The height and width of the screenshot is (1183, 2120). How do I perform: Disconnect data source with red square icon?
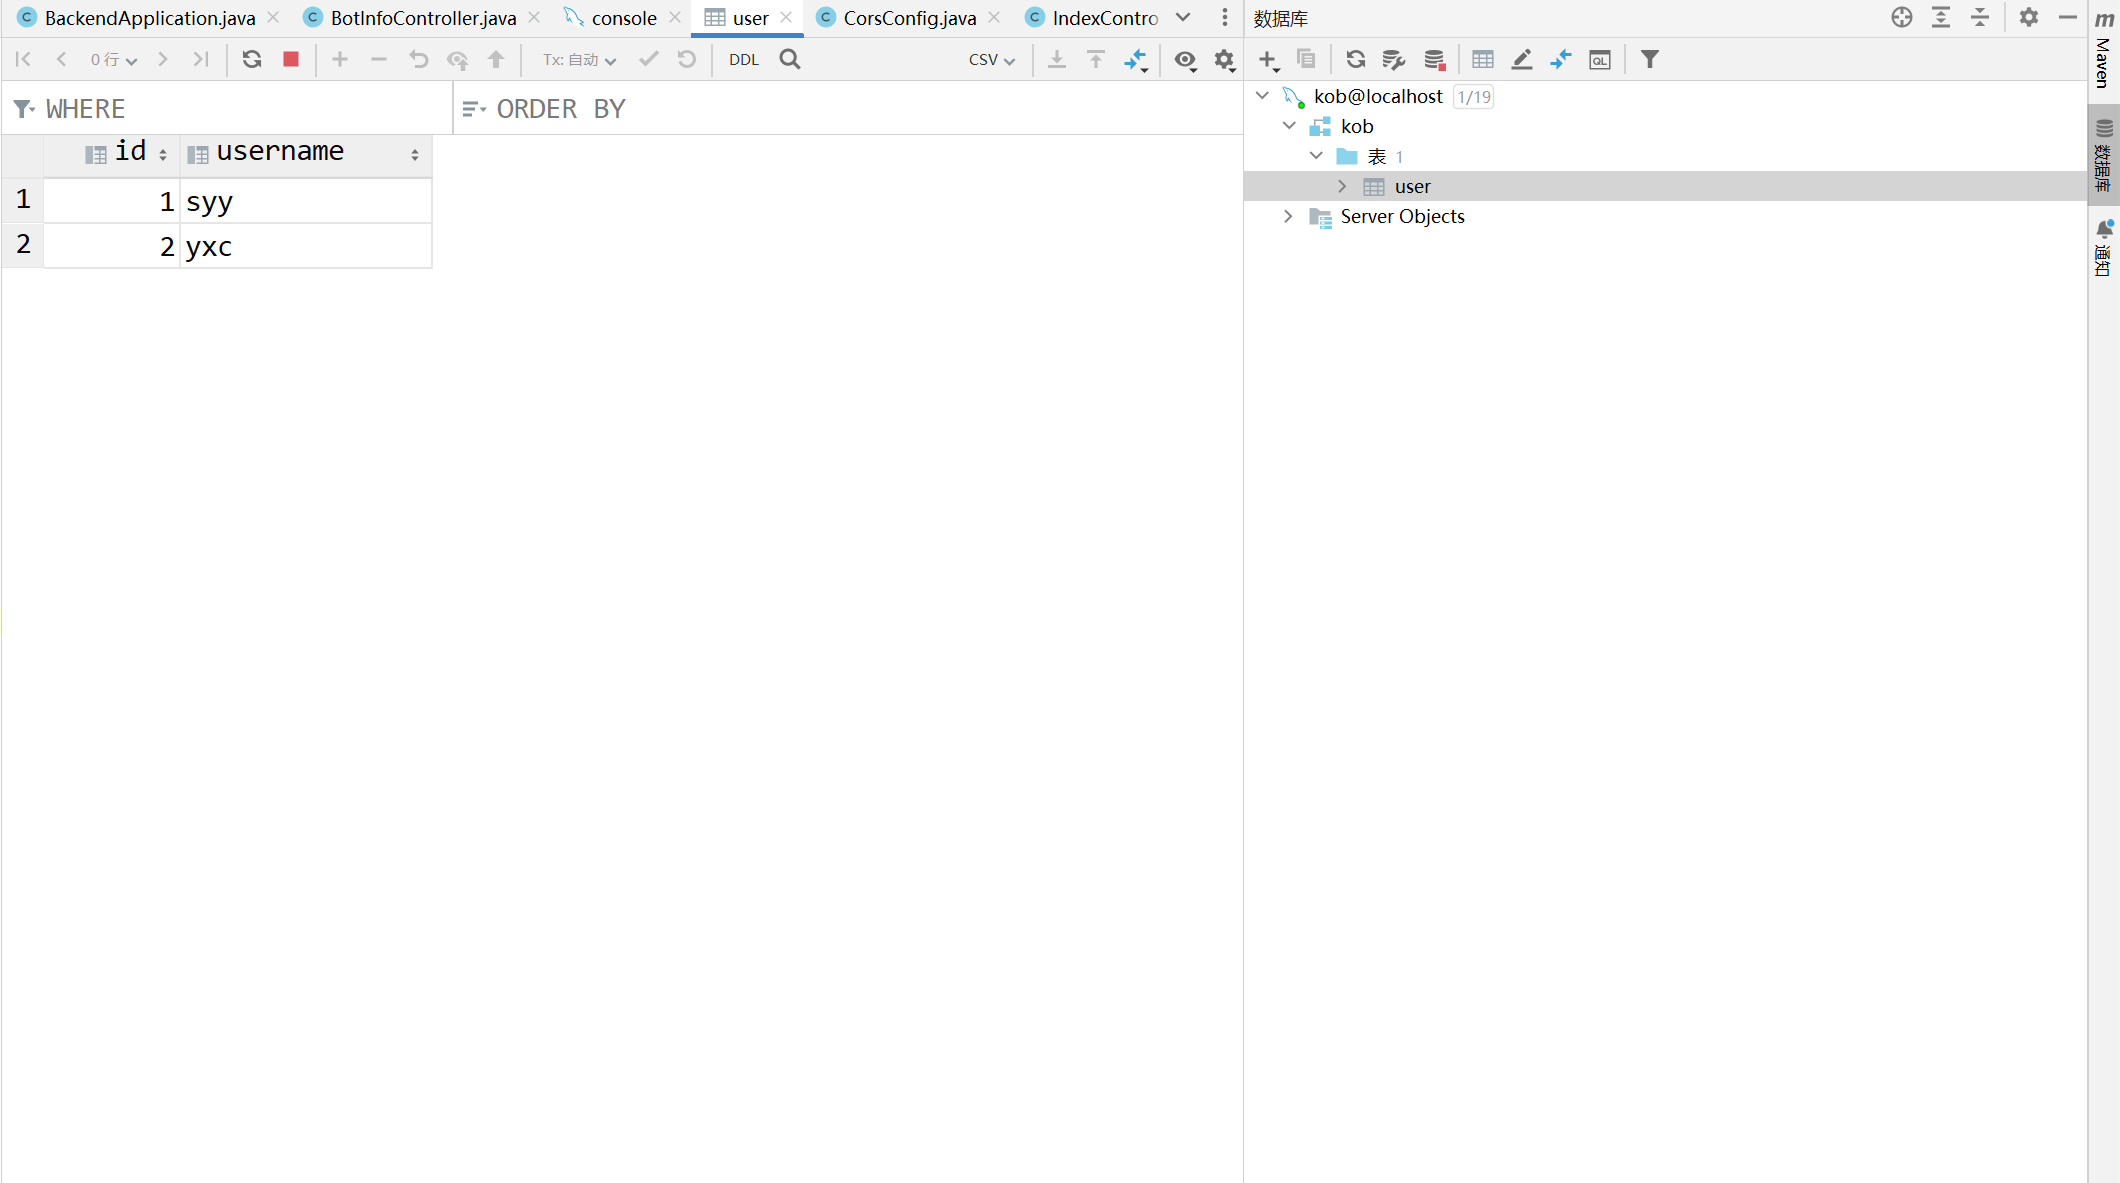(1435, 60)
